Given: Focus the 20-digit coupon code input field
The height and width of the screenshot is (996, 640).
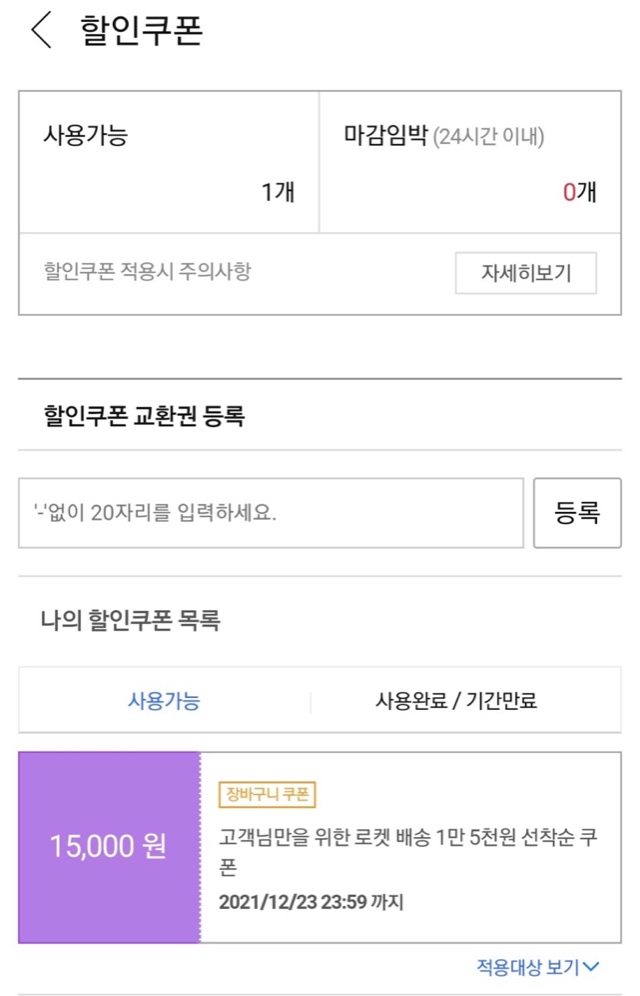Looking at the screenshot, I should click(270, 513).
